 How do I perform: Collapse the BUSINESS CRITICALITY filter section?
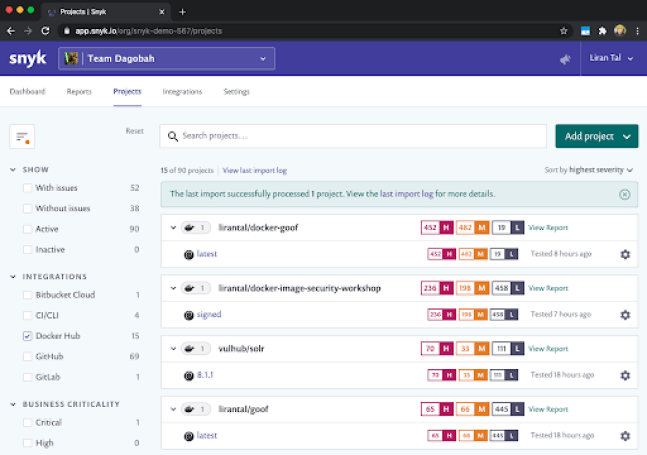pos(13,404)
